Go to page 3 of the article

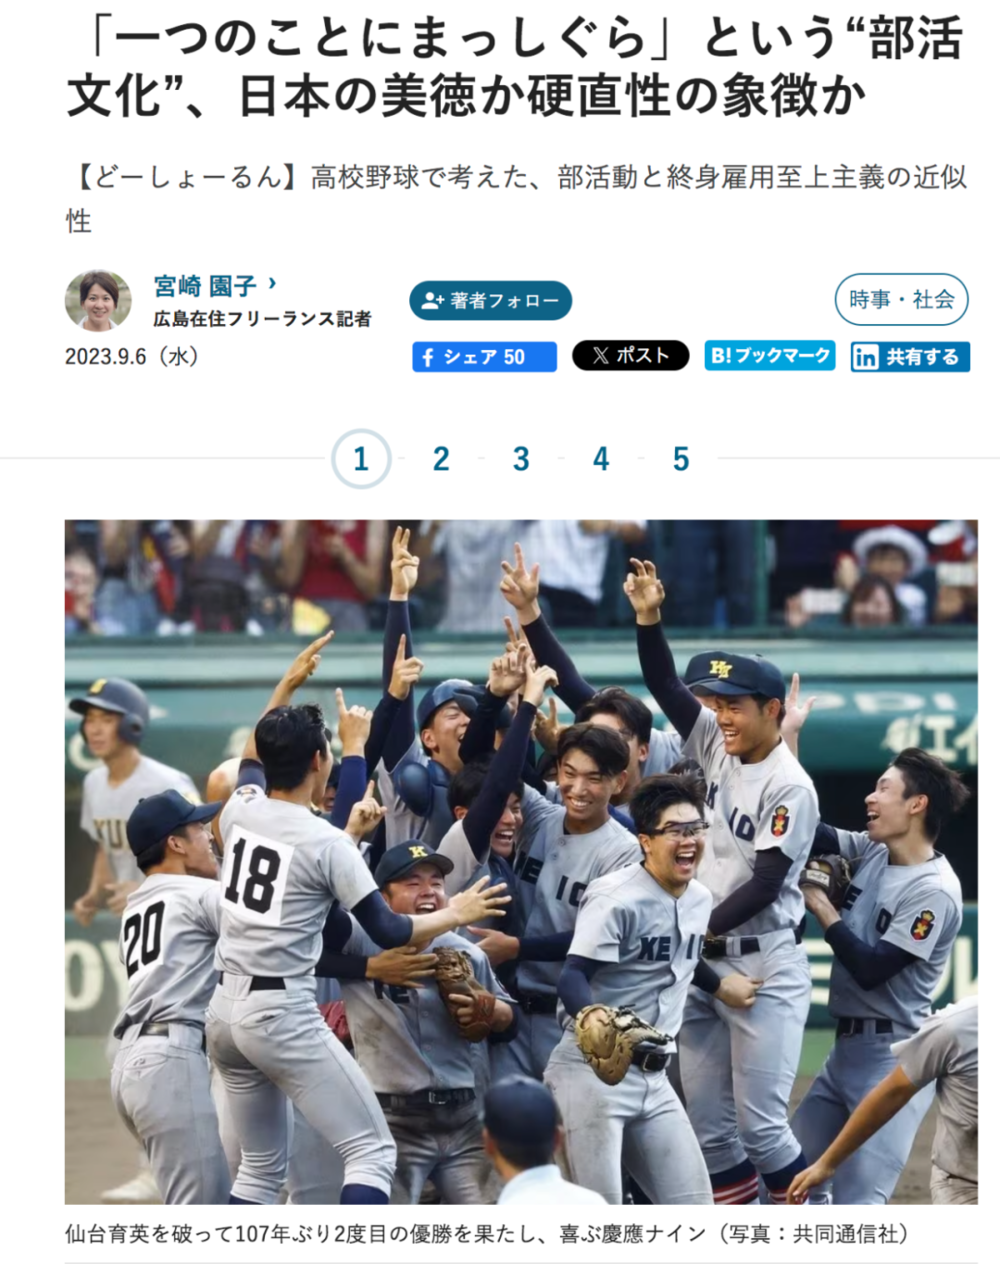tap(521, 459)
